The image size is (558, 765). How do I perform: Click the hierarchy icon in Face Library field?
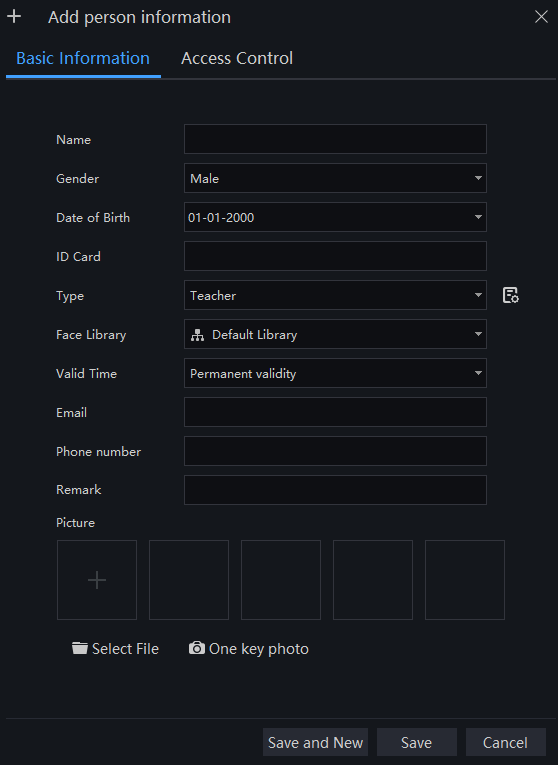198,335
